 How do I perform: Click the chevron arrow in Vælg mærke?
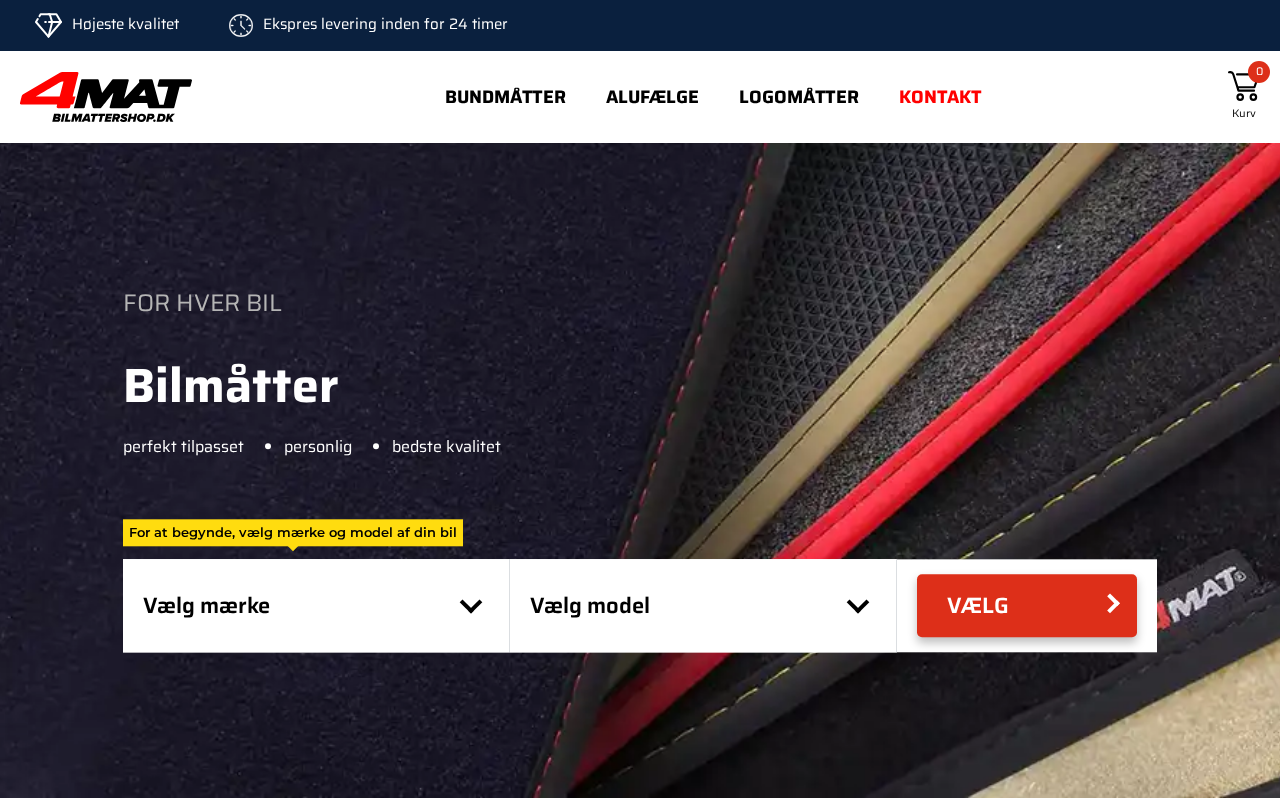[471, 606]
